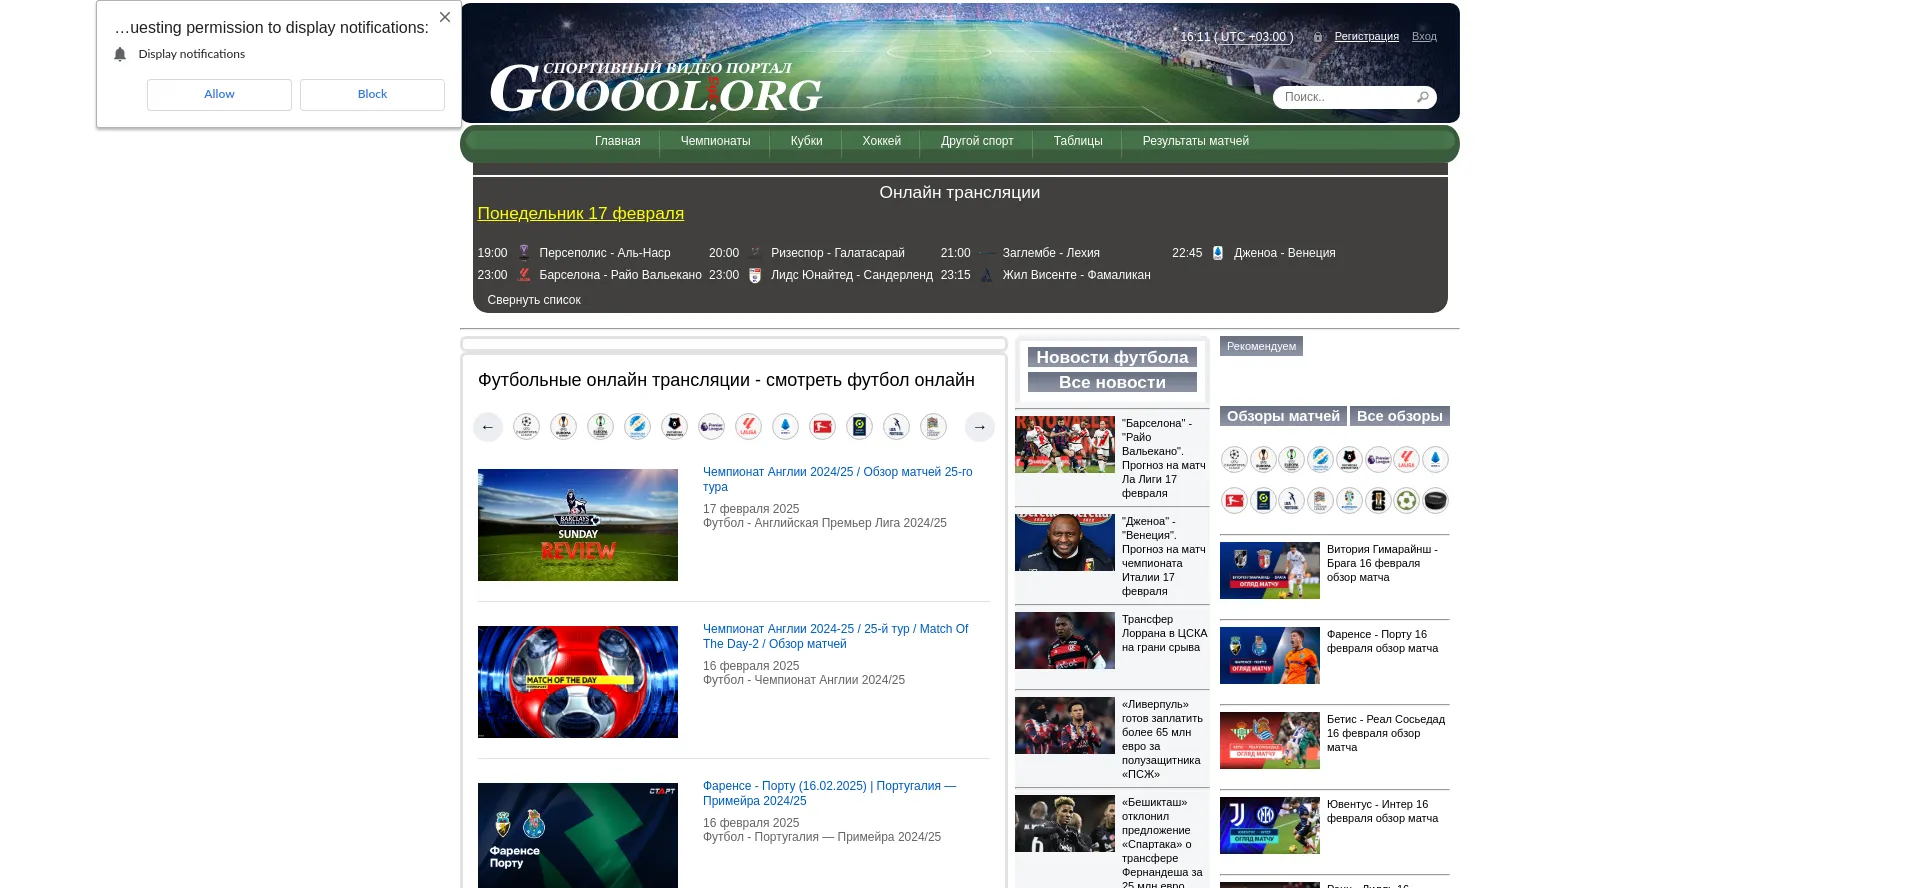Click the Goooool.org site logo
1920x888 pixels.
[x=655, y=88]
